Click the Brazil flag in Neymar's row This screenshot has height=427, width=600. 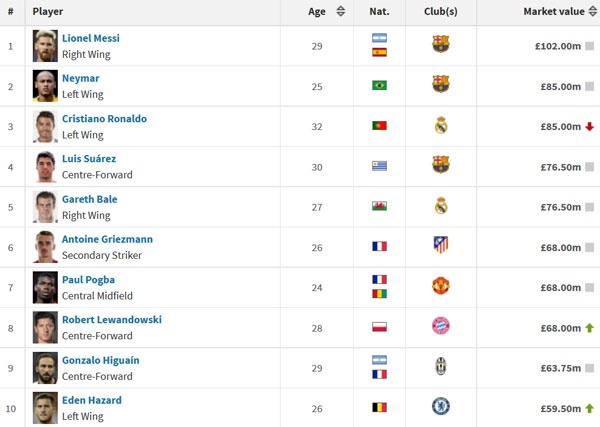[x=379, y=85]
